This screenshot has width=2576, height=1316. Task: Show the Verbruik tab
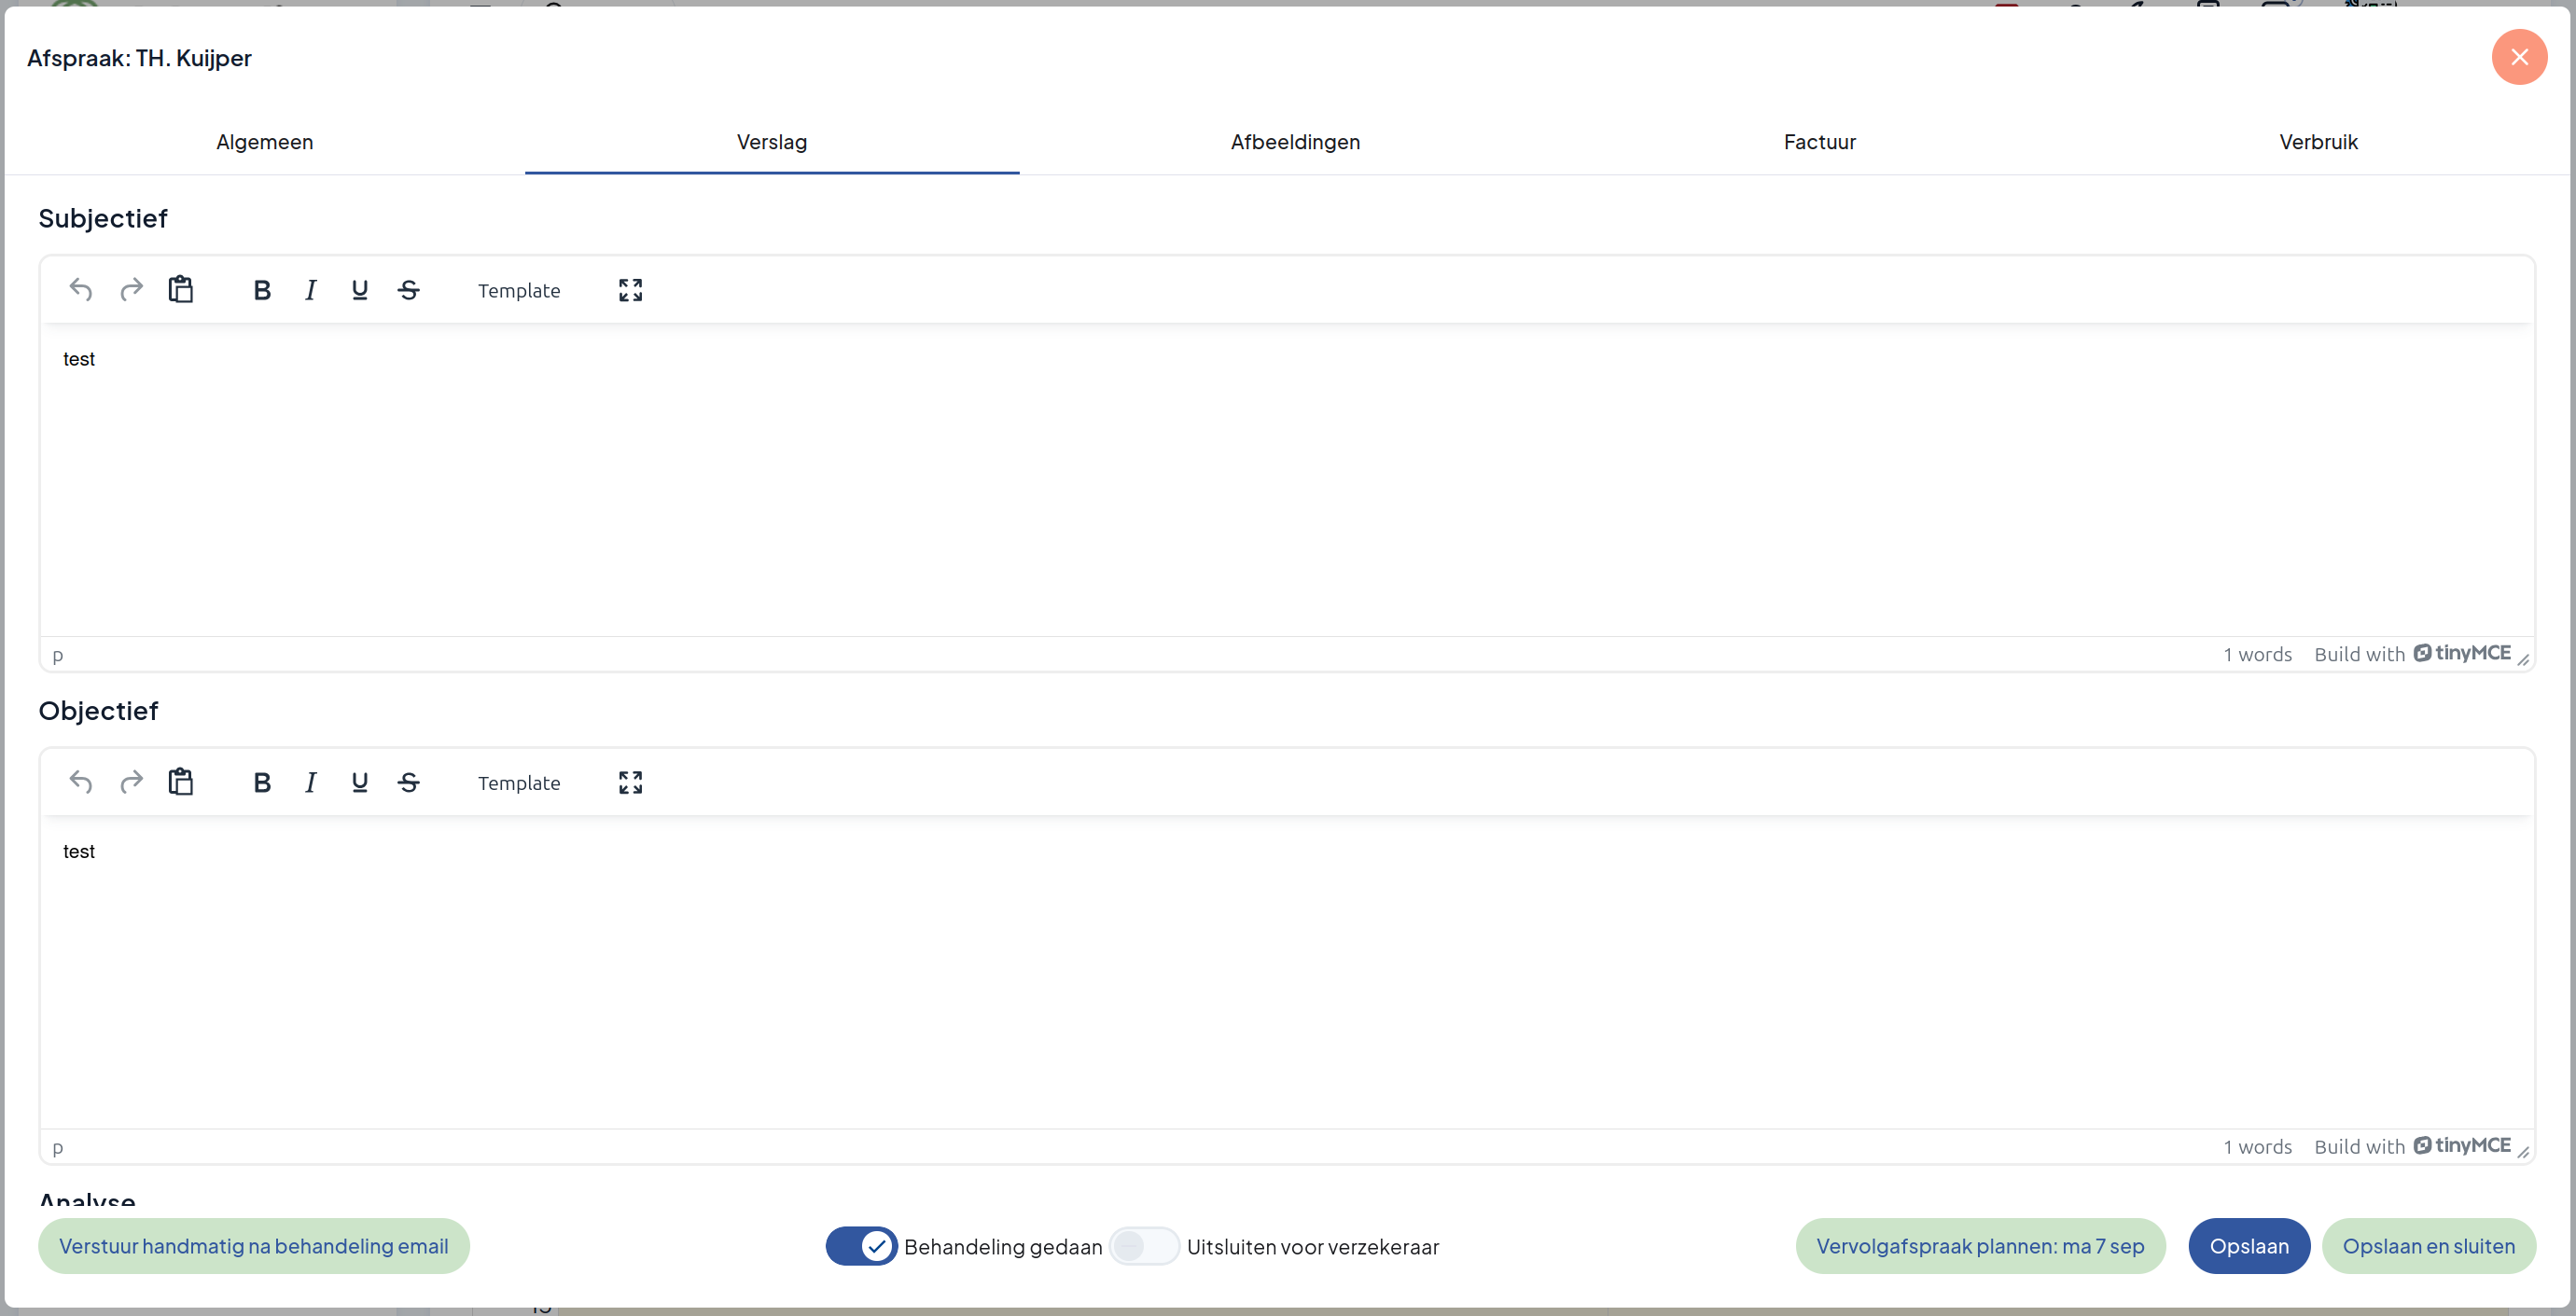point(2318,142)
